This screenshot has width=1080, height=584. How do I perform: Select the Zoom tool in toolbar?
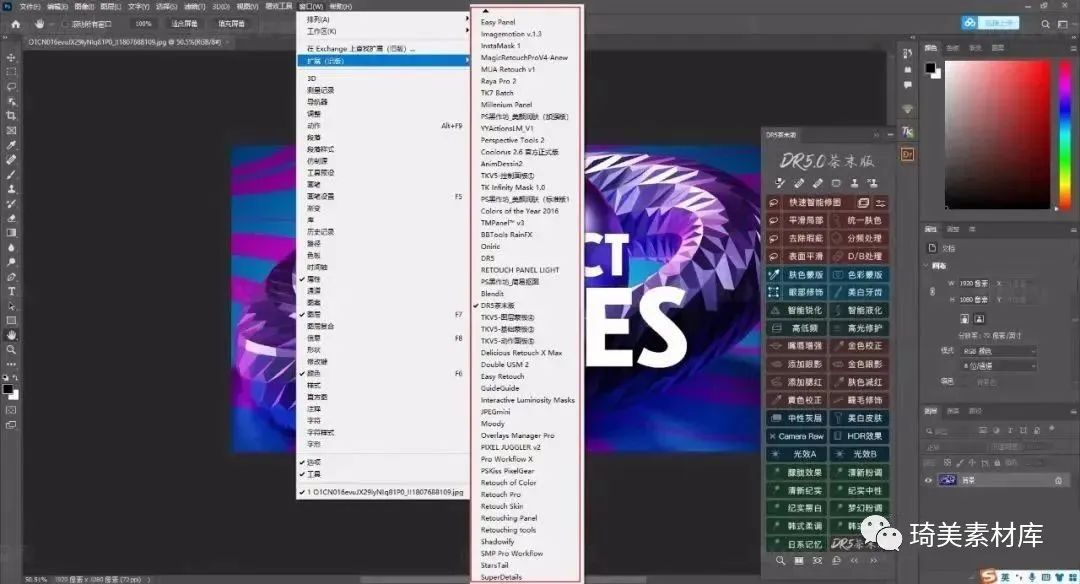11,350
